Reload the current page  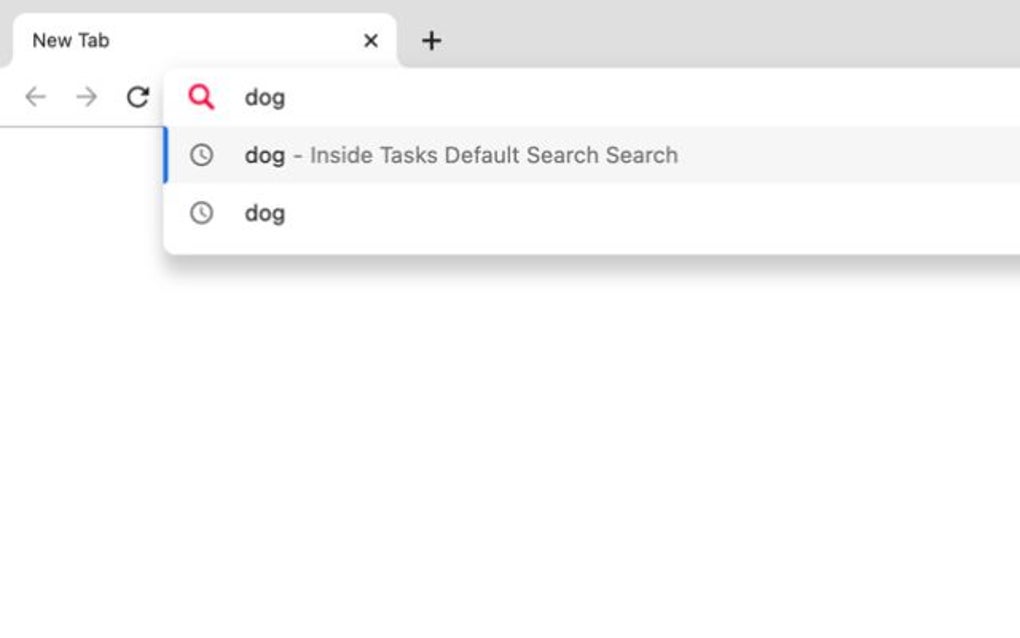(x=139, y=97)
